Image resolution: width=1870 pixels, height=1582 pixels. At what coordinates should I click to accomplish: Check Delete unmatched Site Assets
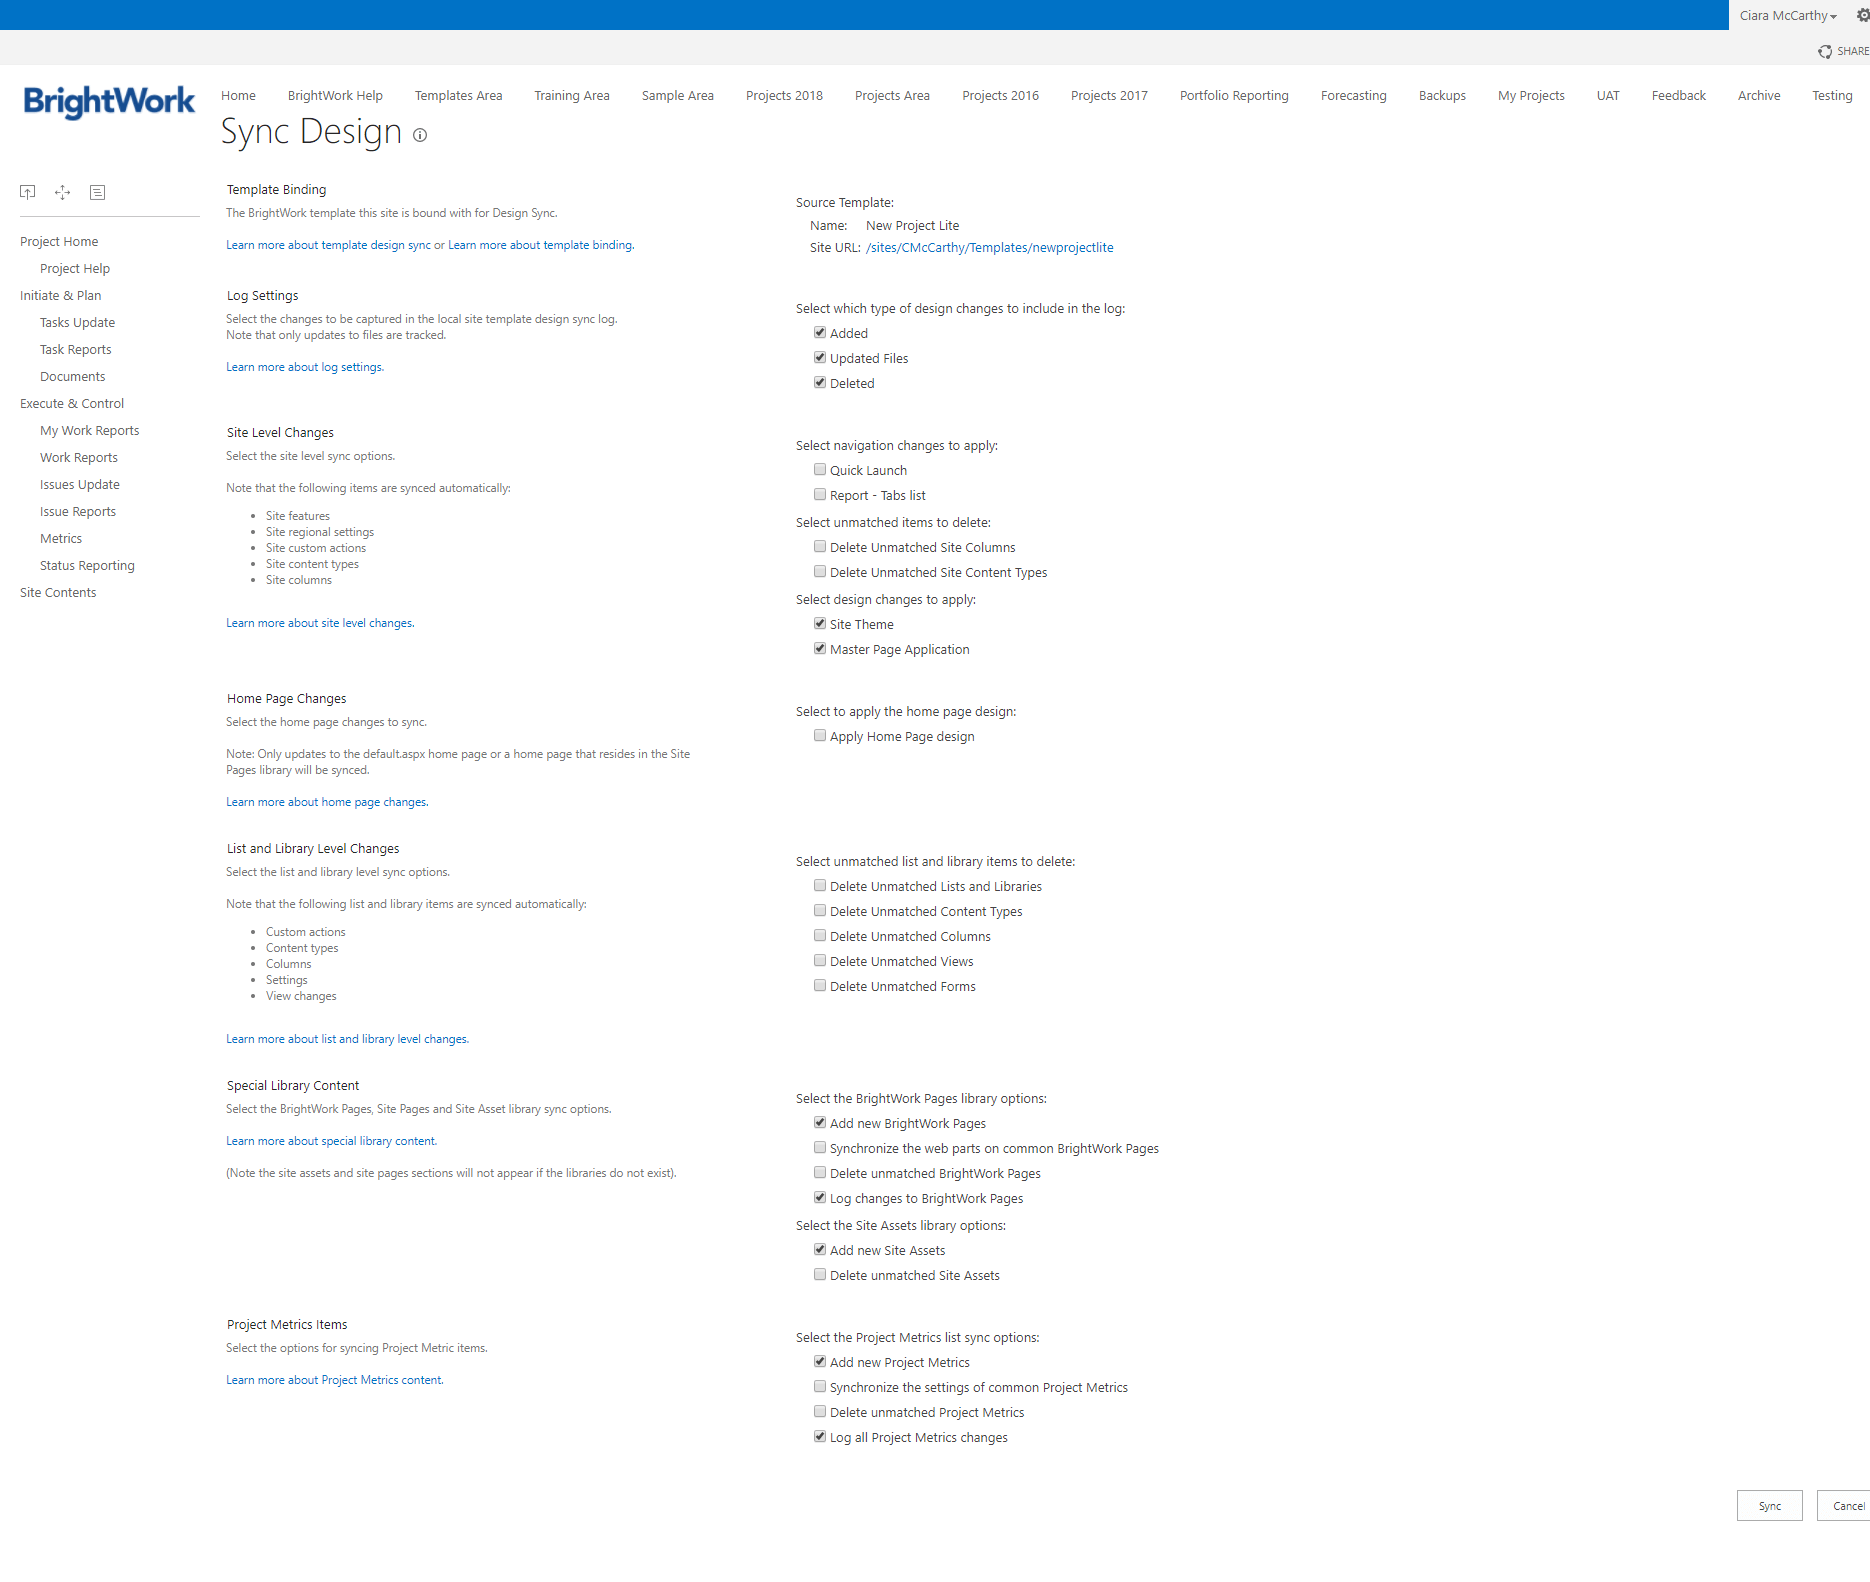click(x=820, y=1274)
